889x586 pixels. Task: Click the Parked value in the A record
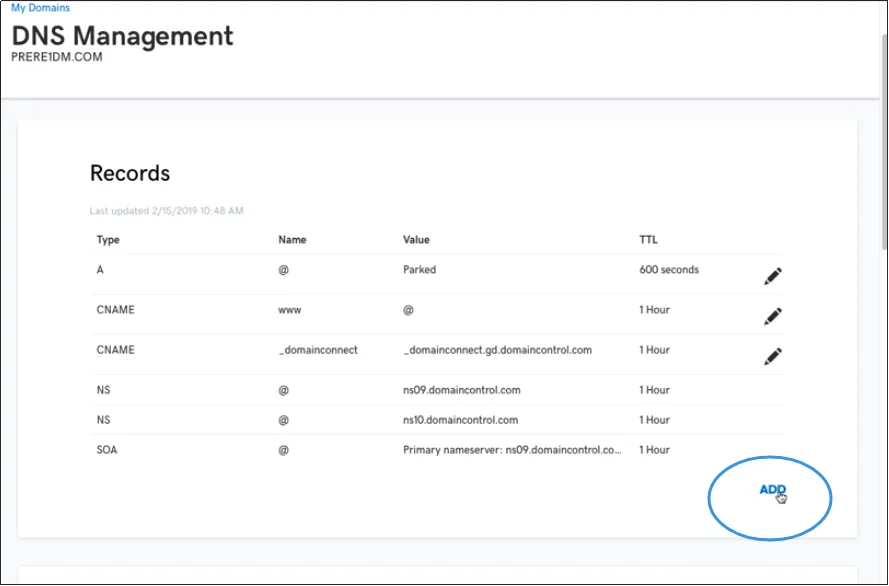(419, 270)
